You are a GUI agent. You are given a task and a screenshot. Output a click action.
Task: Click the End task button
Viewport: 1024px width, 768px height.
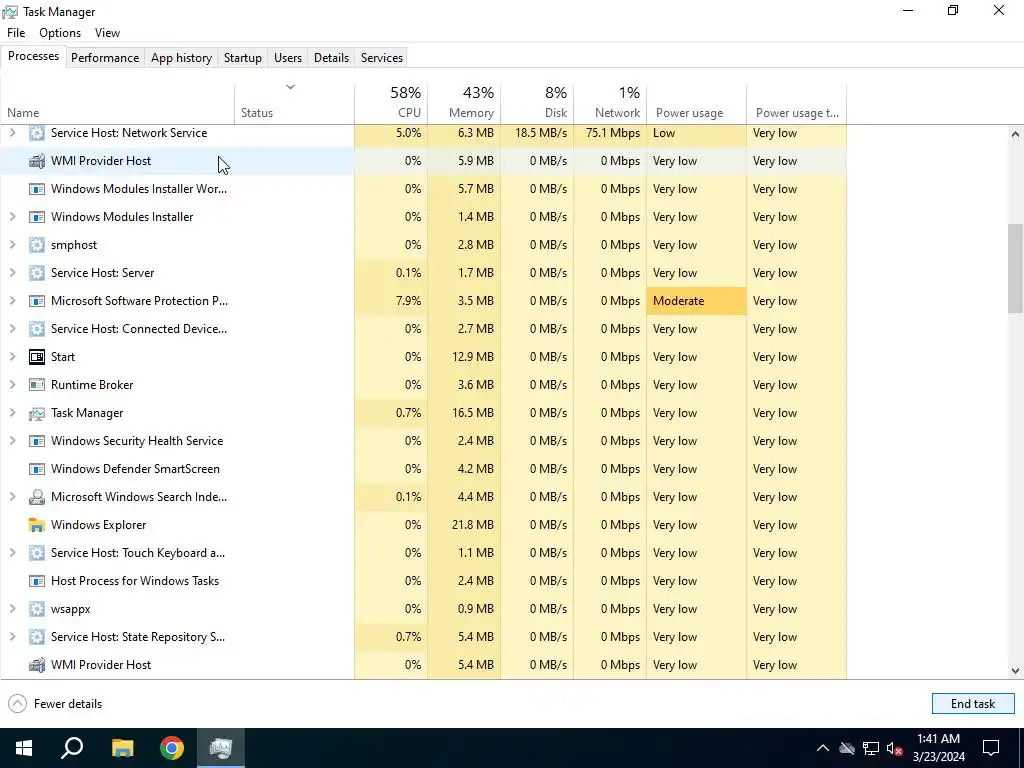click(x=972, y=704)
